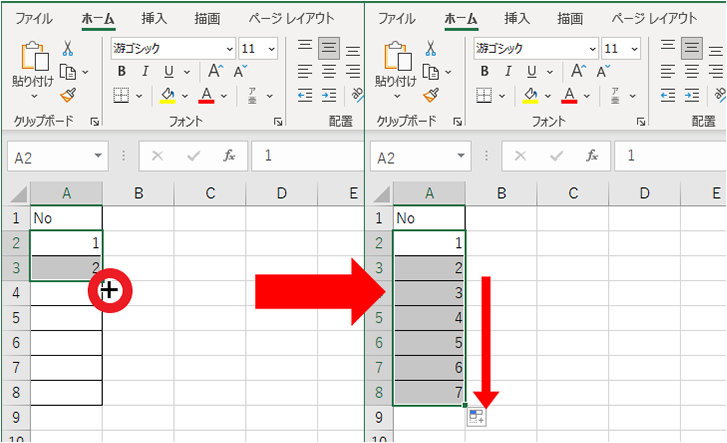Screen dimensions: 727x443
Task: Toggle Italic formatting in the right window
Action: pyautogui.click(x=508, y=71)
